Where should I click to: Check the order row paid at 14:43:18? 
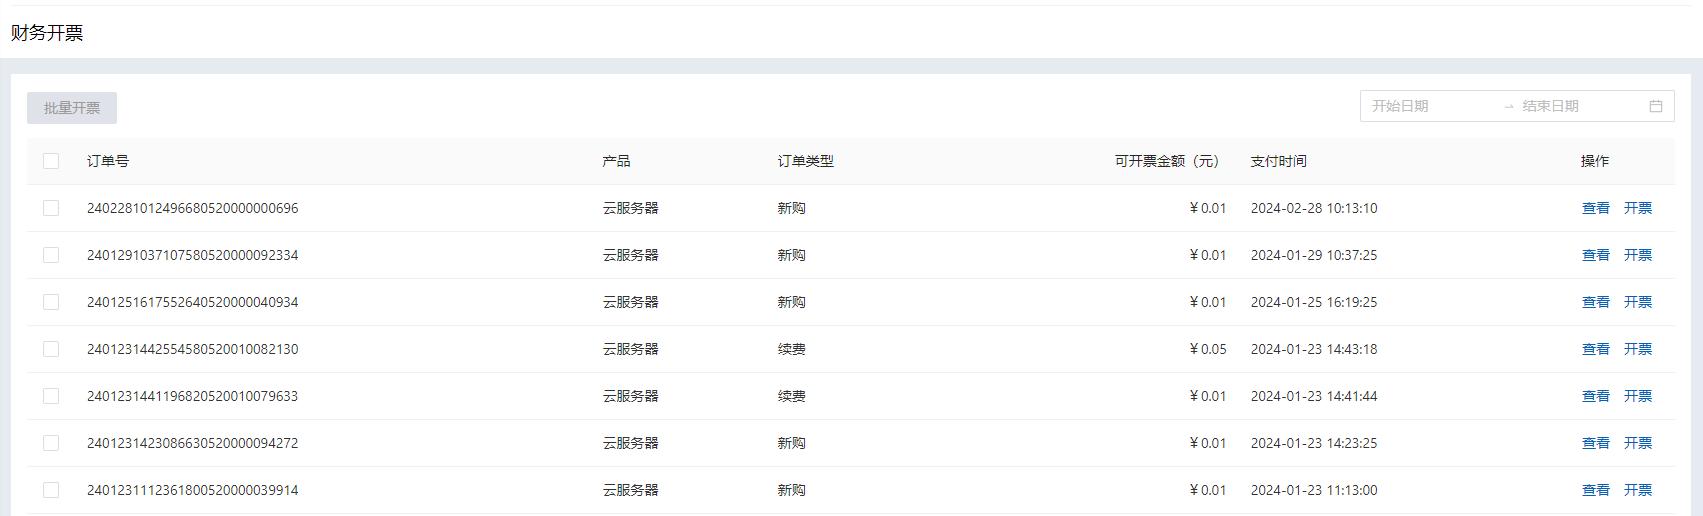(x=51, y=349)
